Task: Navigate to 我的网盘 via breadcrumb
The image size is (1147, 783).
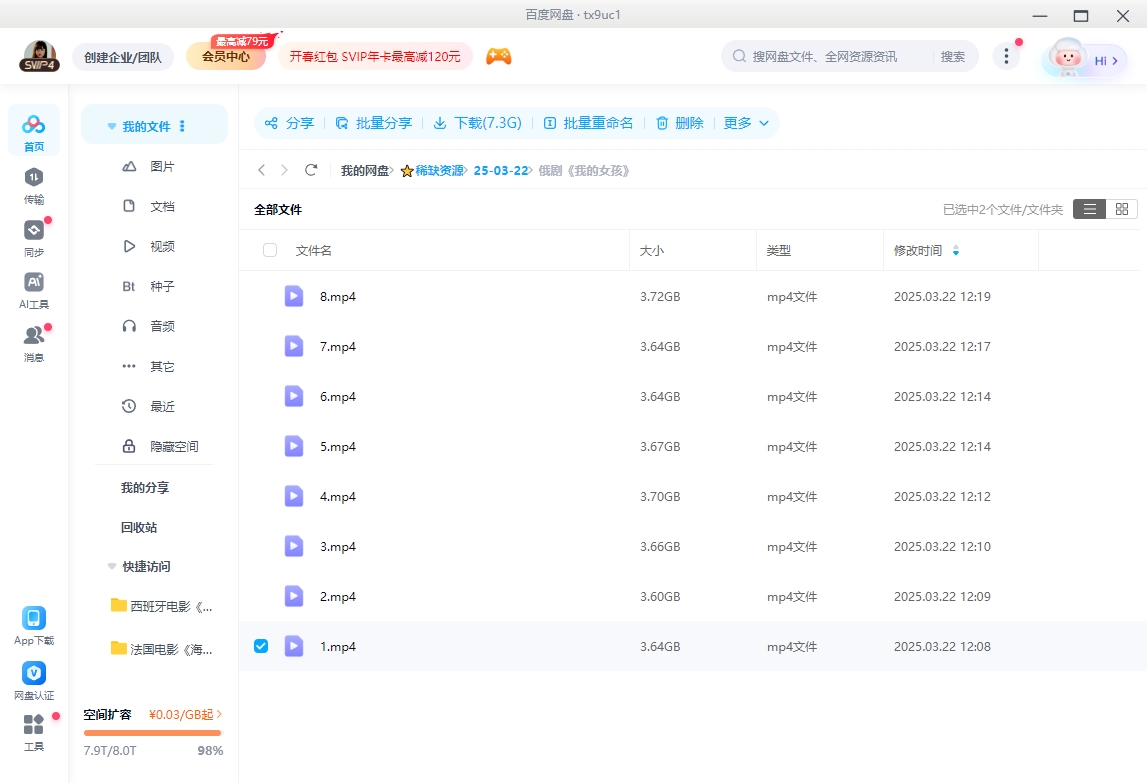Action: click(366, 170)
